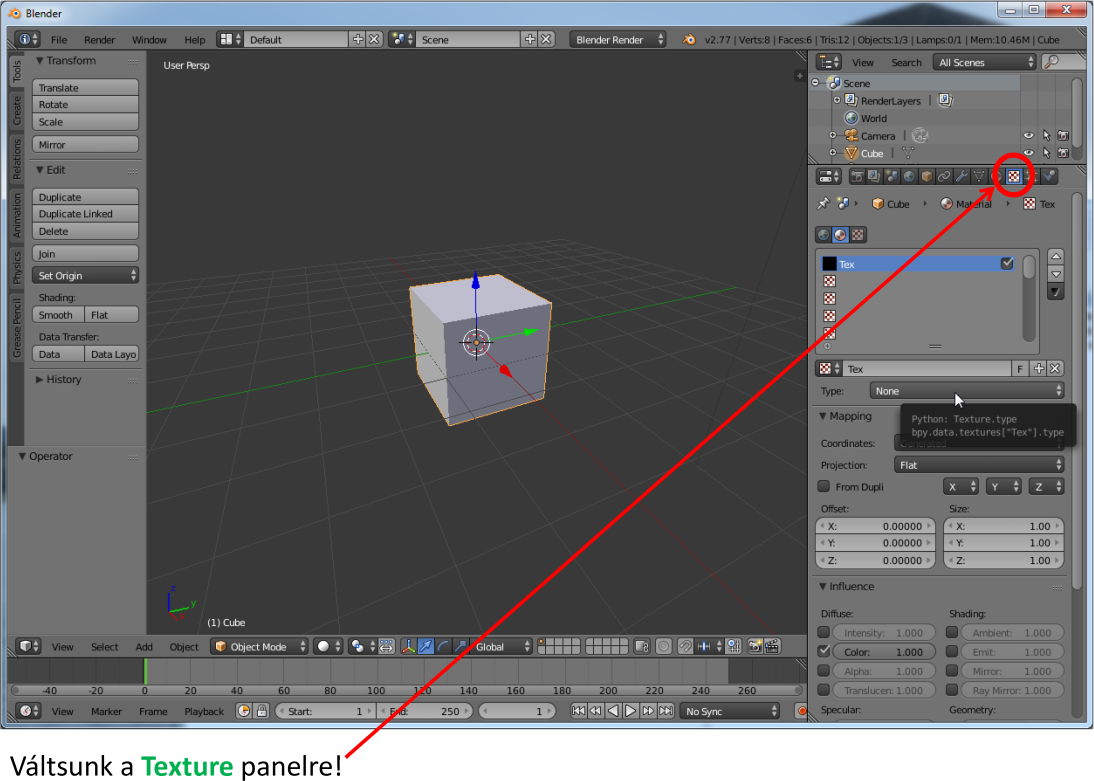Open the Projection dropdown showing Flat
This screenshot has height=781, width=1094.
click(x=979, y=465)
